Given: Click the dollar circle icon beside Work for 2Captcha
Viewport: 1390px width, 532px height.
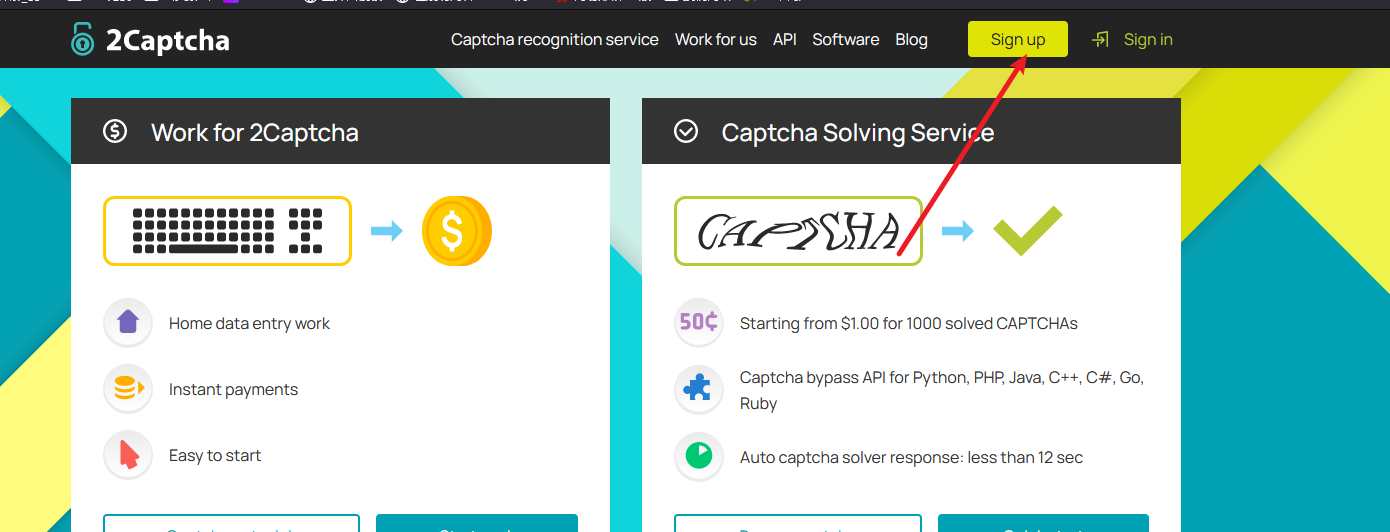Looking at the screenshot, I should 115,131.
